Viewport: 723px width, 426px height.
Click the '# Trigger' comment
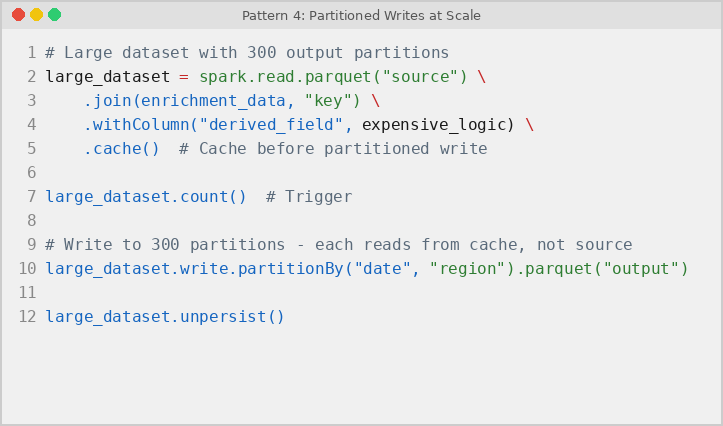[309, 196]
